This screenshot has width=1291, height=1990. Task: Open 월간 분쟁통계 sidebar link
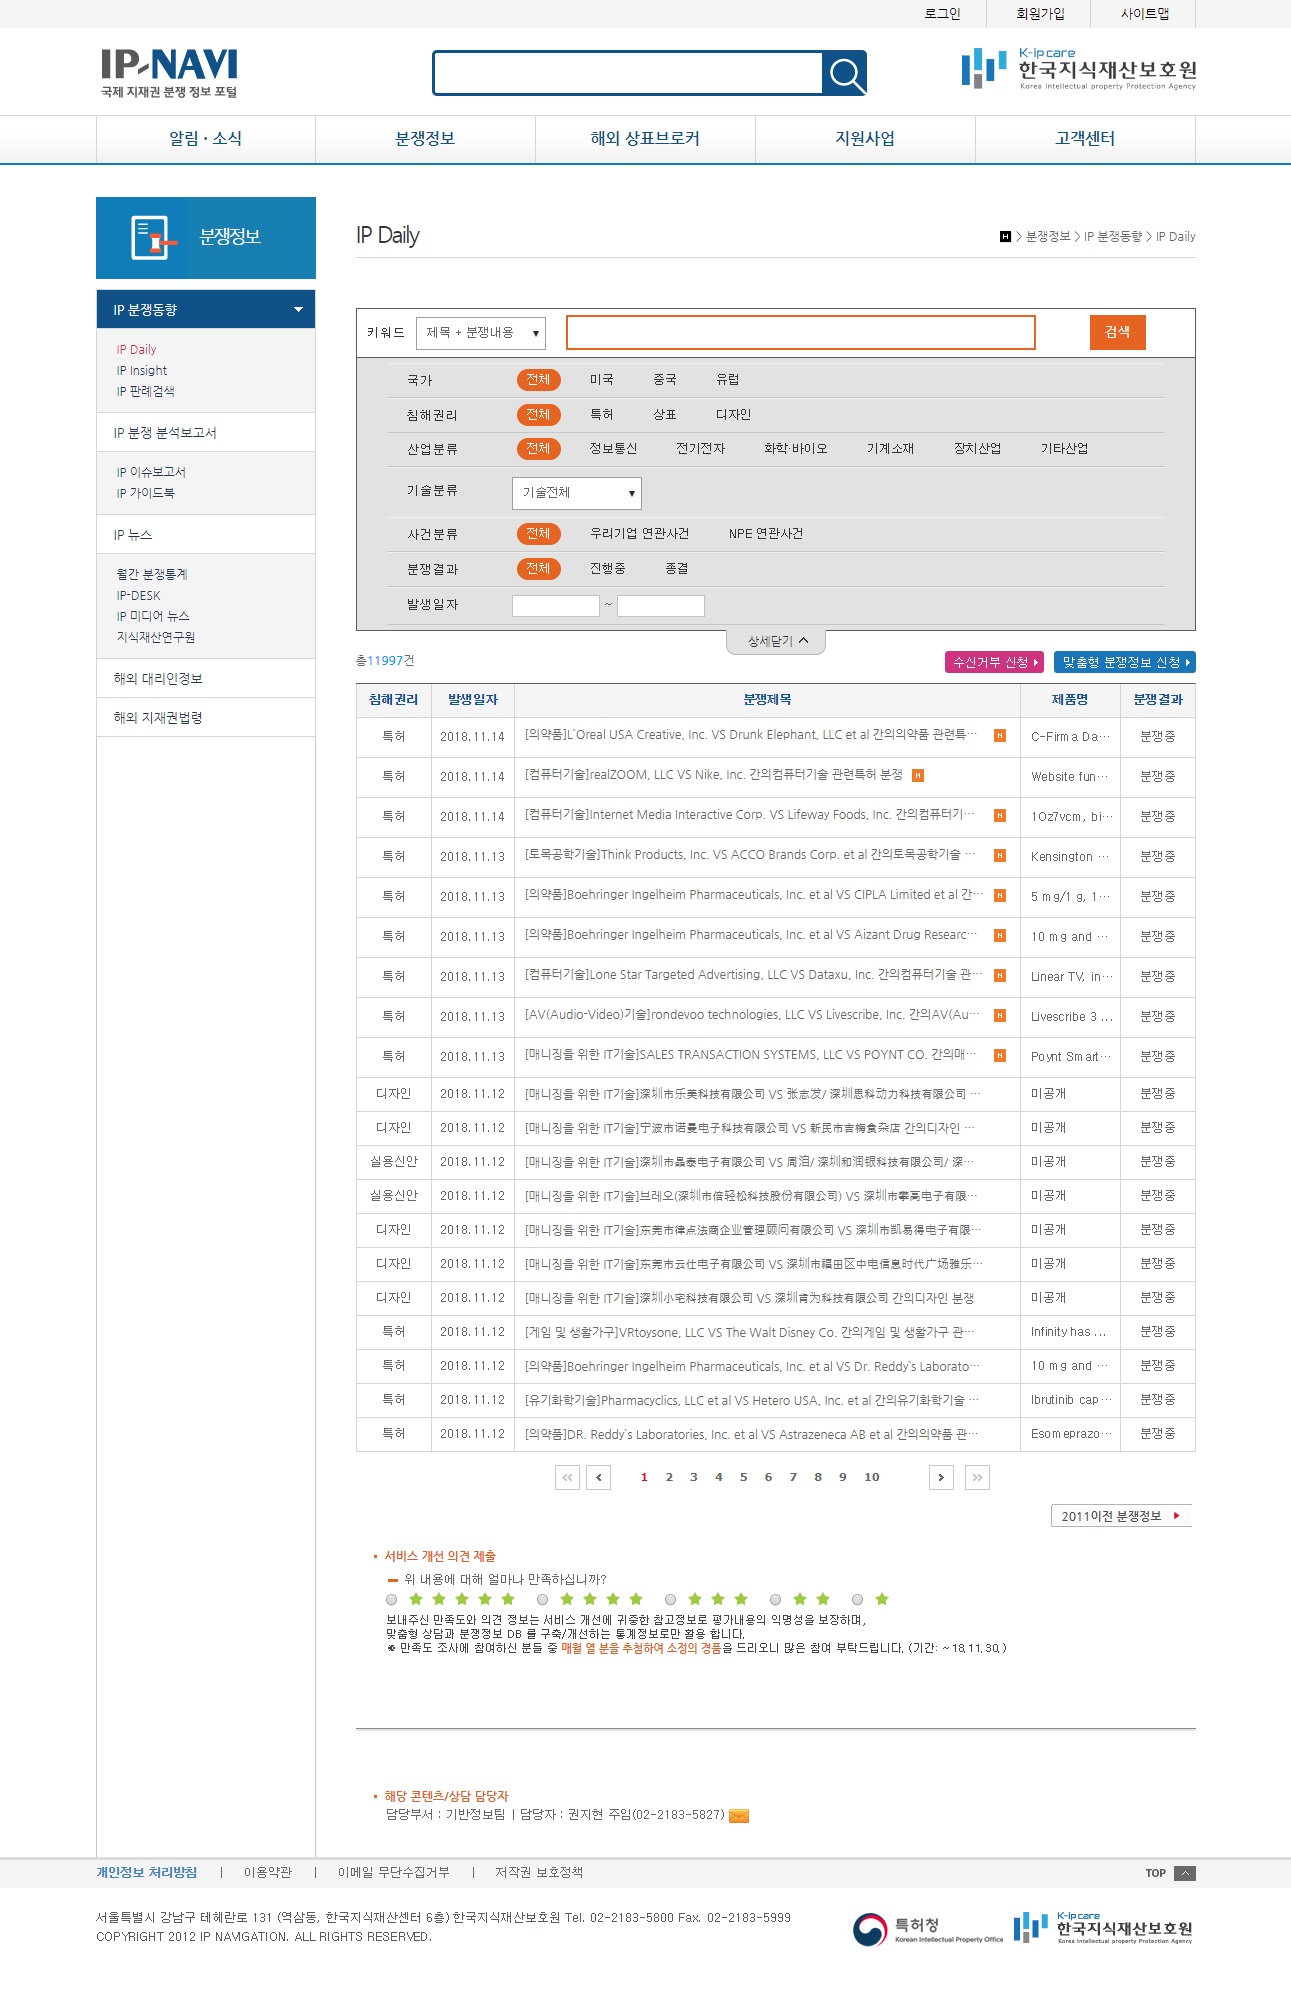point(152,575)
